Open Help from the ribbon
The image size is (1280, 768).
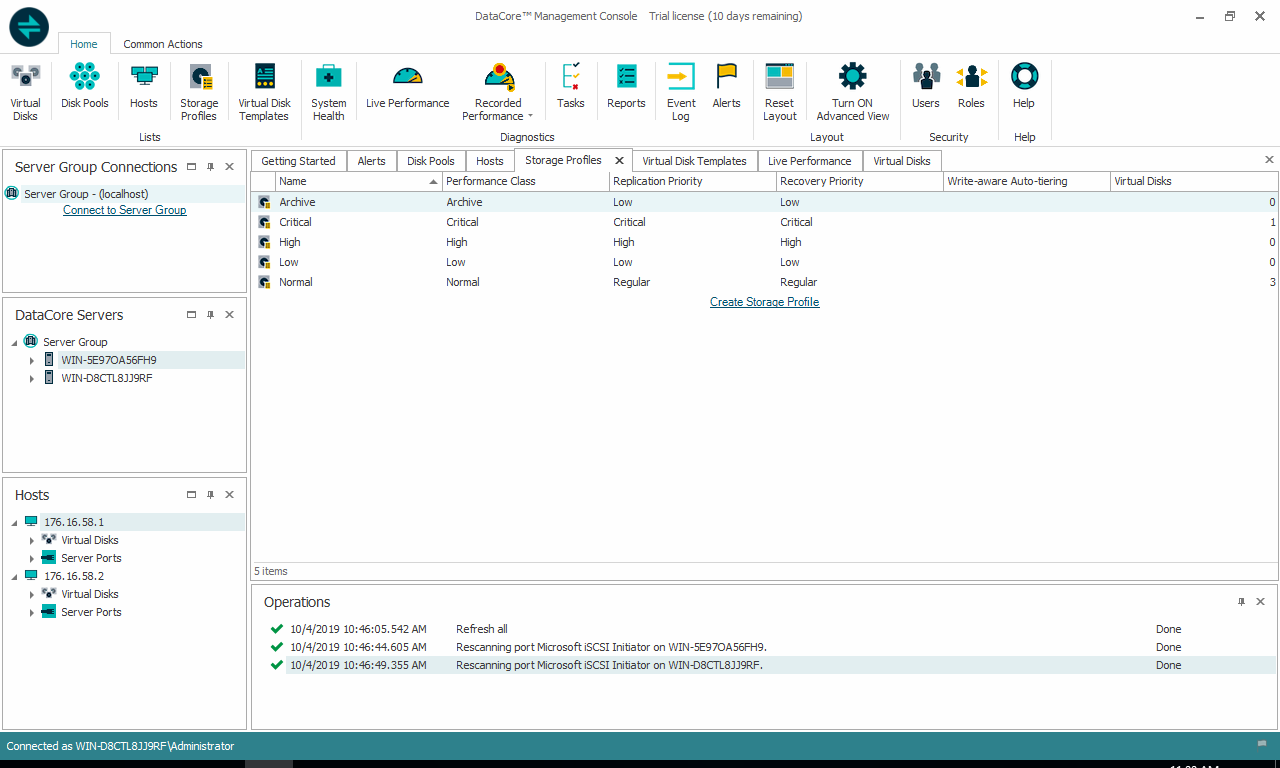coord(1024,86)
